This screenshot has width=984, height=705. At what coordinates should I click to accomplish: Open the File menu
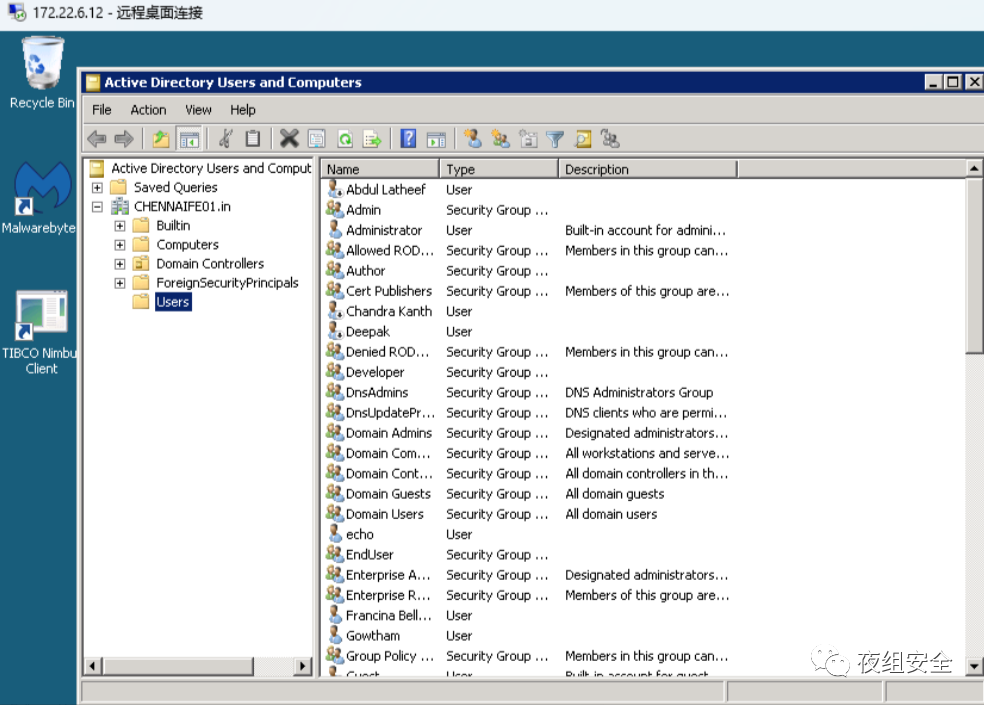pos(102,110)
